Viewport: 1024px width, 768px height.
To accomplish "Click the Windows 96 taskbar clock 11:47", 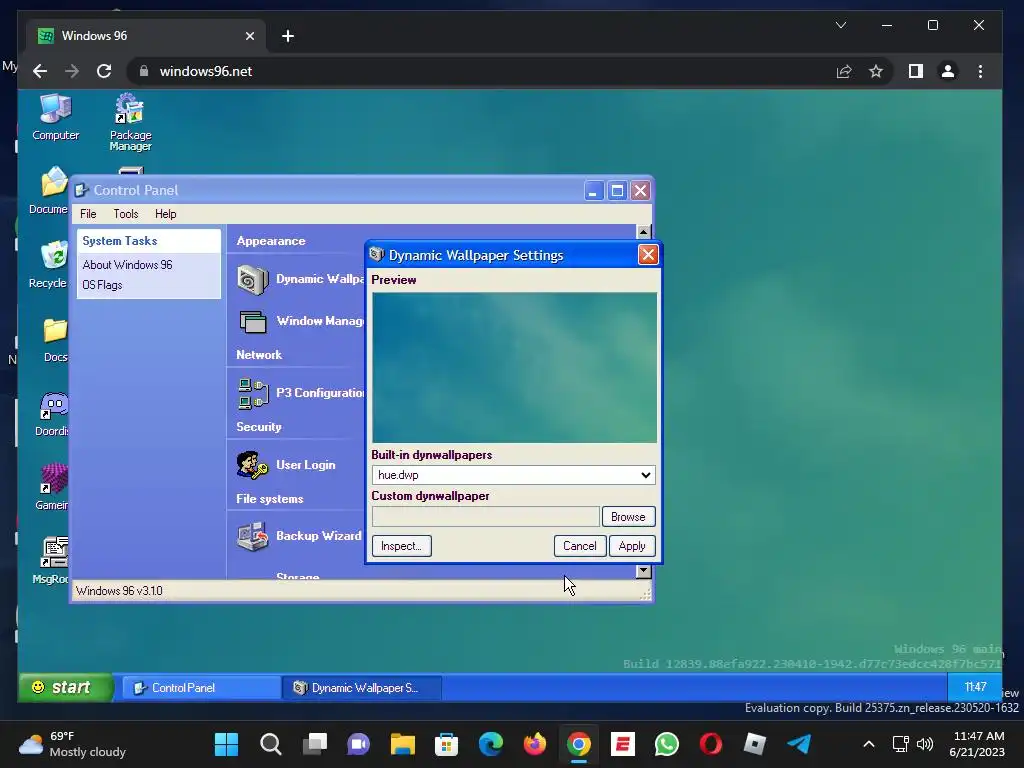I will (975, 687).
